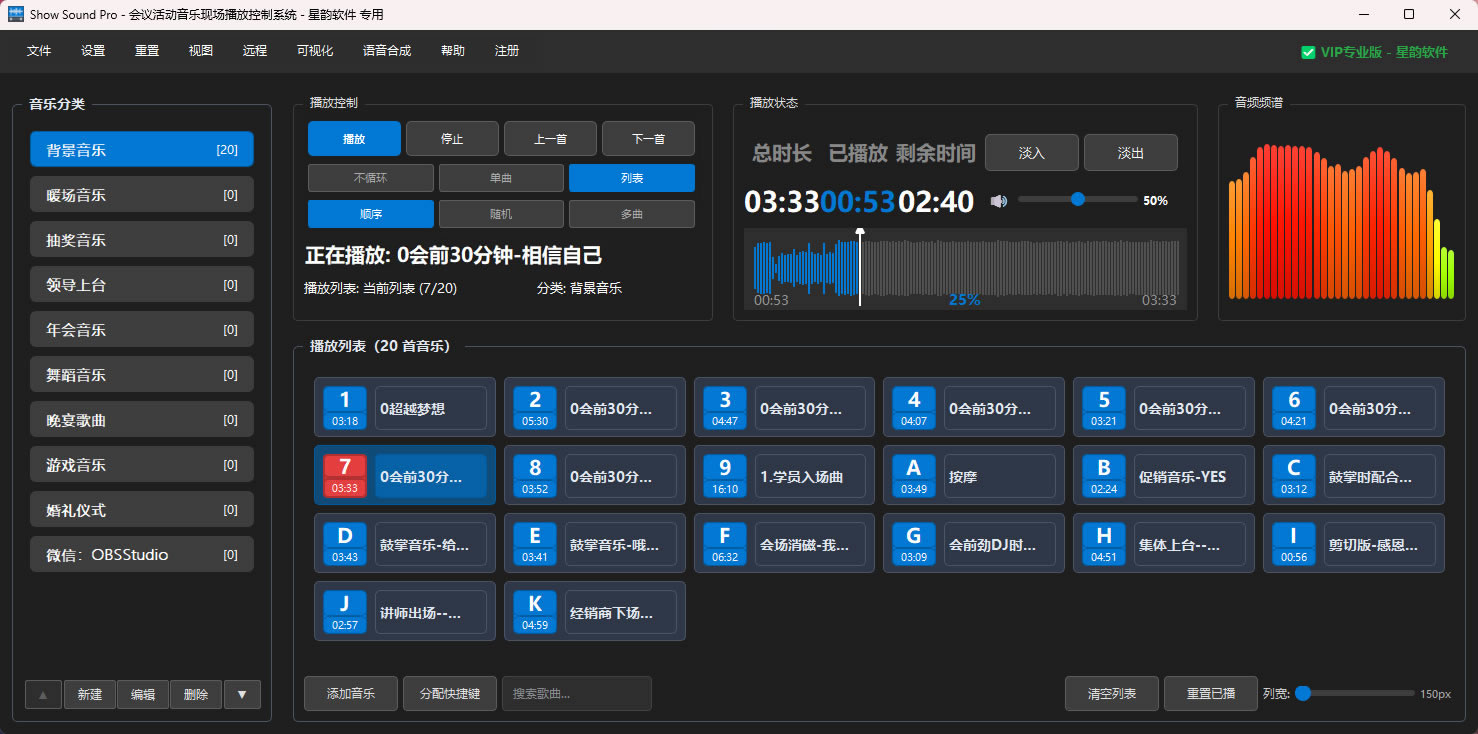Open the 帮助 menu

pyautogui.click(x=452, y=50)
